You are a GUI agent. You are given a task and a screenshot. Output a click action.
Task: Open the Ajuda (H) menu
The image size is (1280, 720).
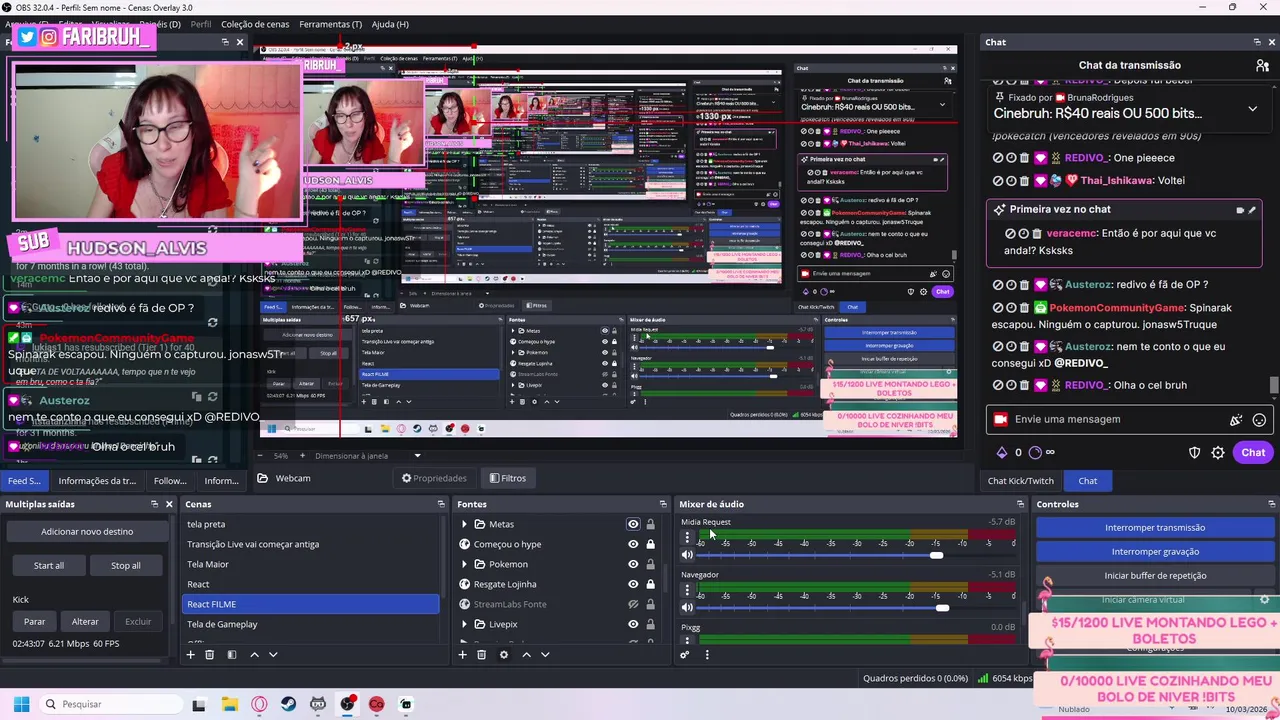coord(390,24)
